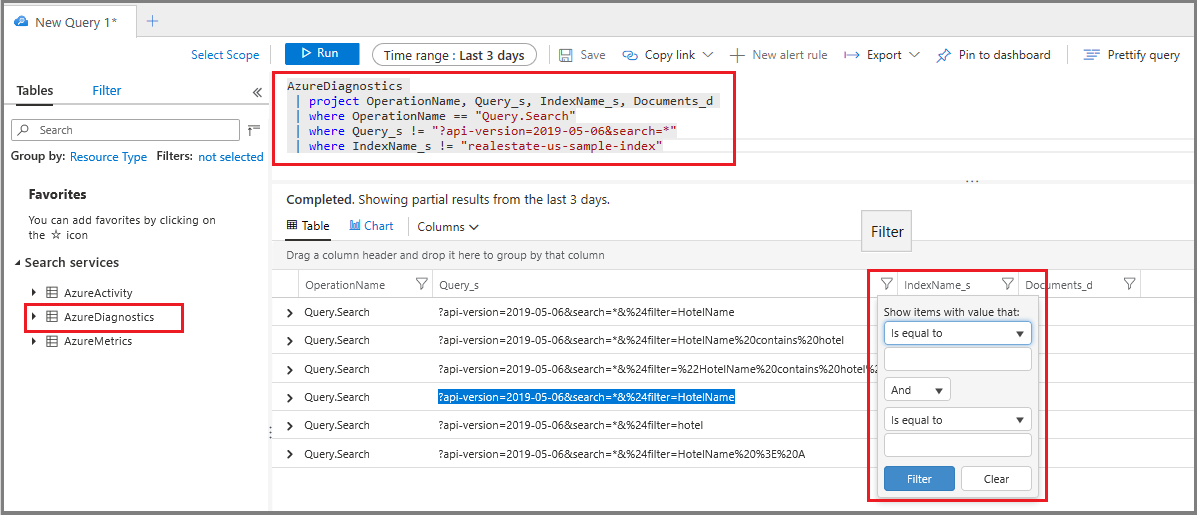
Task: Expand the AzureActivity table node
Action: (x=34, y=292)
